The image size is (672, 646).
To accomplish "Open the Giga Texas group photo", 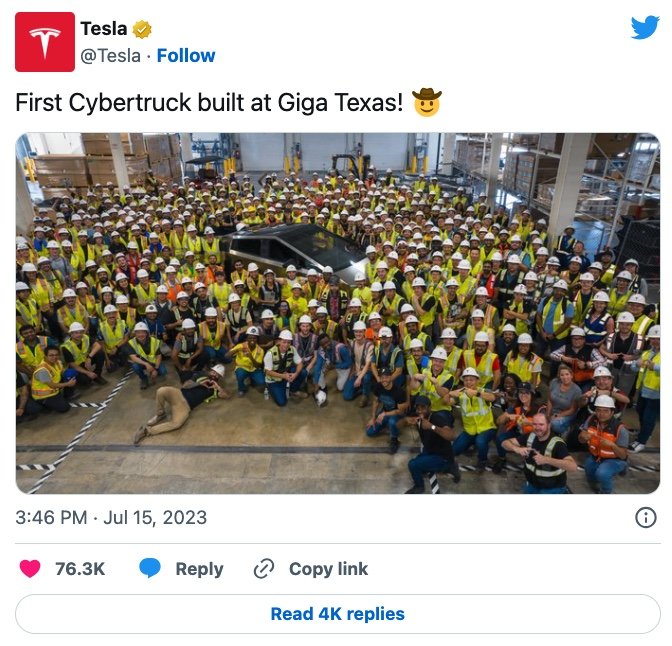I will 338,313.
